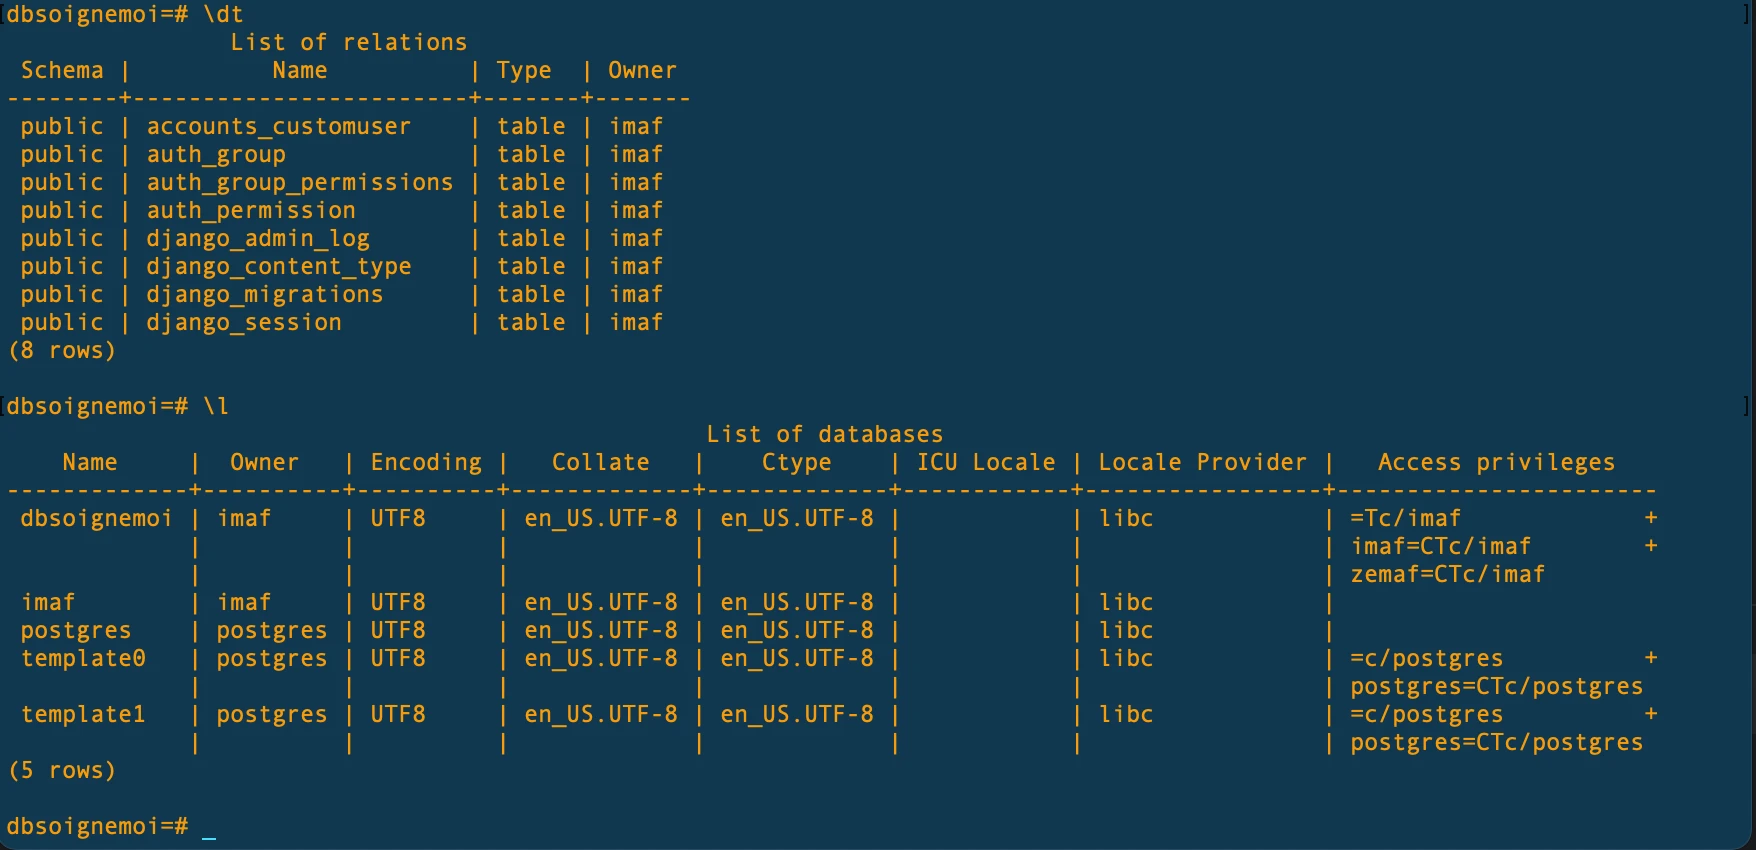Click the Schema column header

coord(62,70)
